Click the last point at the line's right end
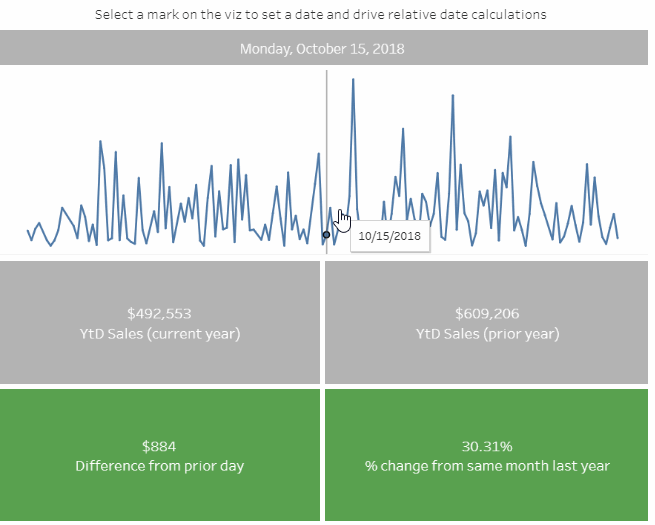 tap(618, 238)
